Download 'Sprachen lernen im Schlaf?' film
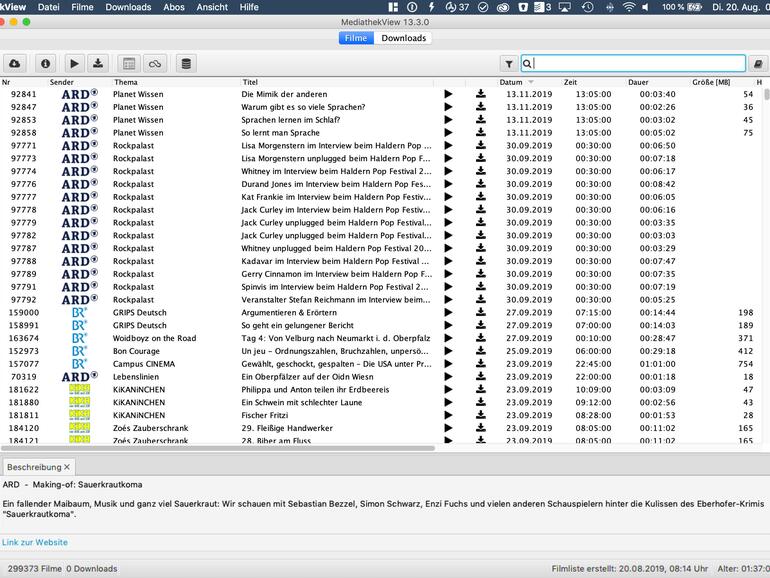Image resolution: width=770 pixels, height=578 pixels. [x=481, y=119]
